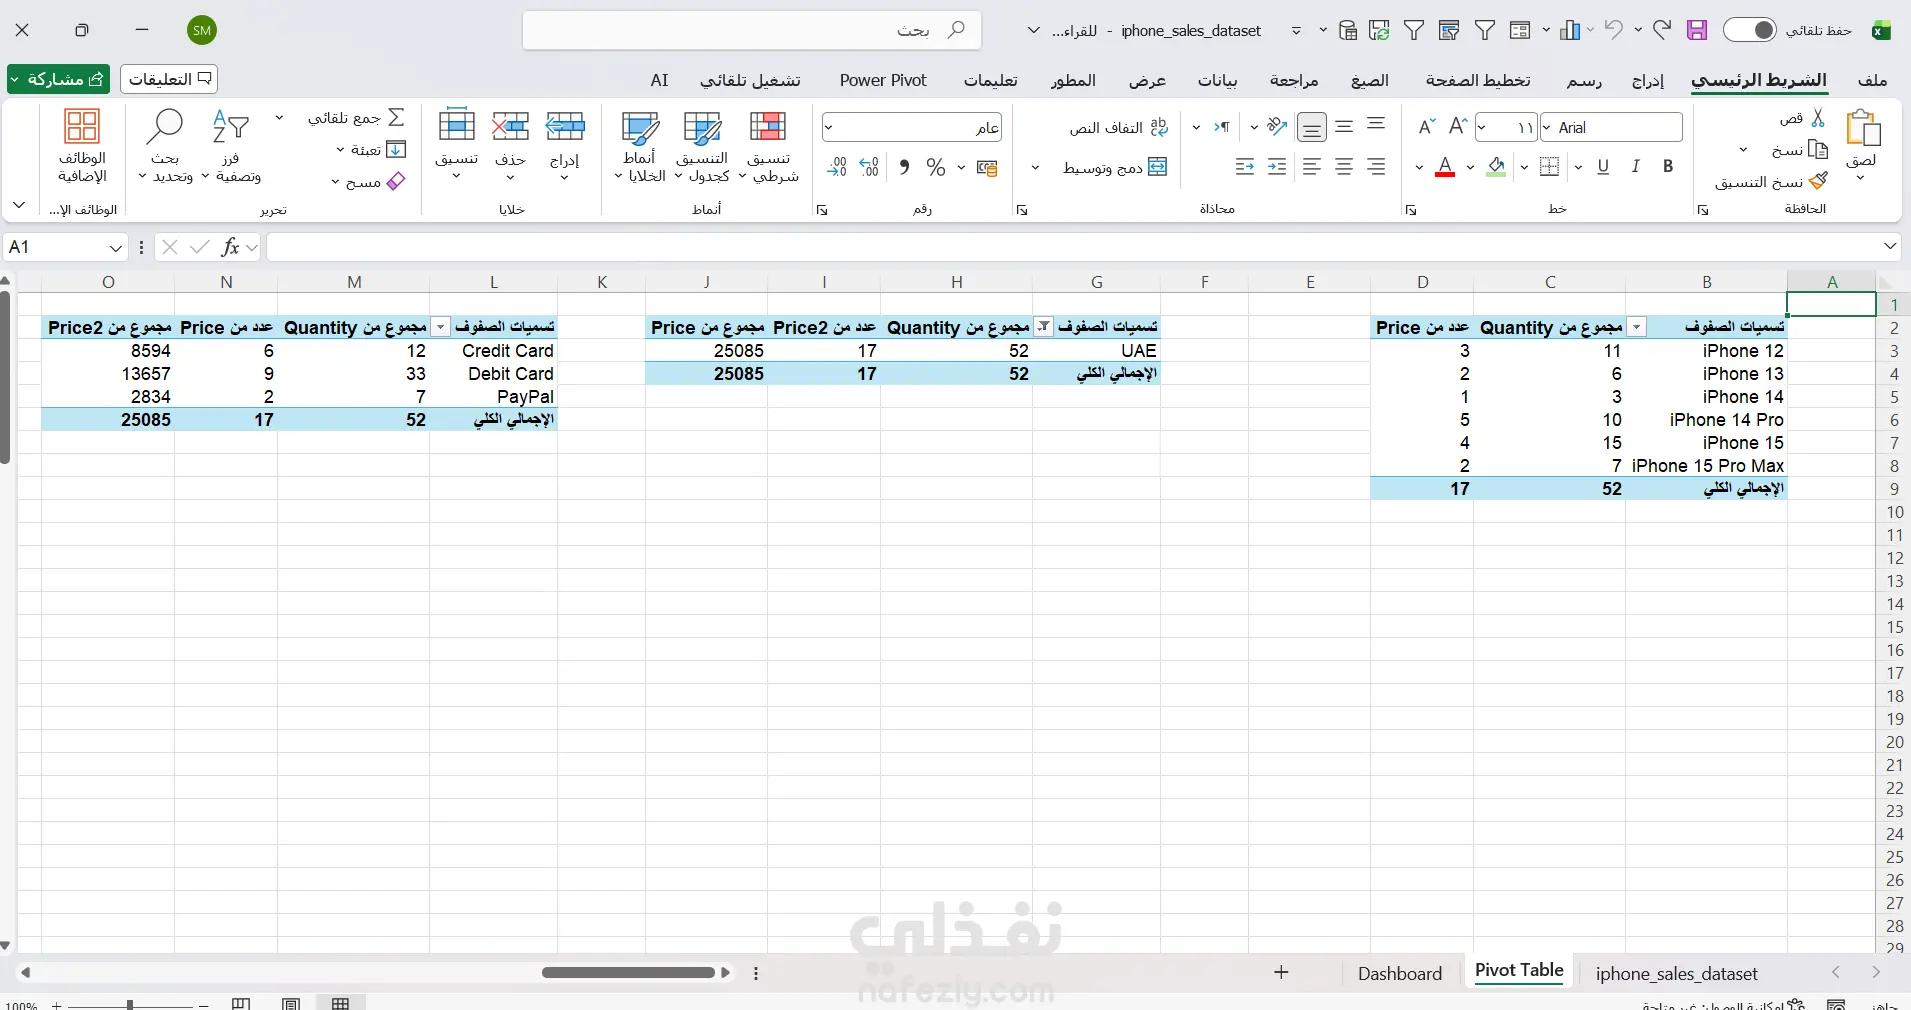Image resolution: width=1911 pixels, height=1010 pixels.
Task: Click the text orientation icon
Action: point(1277,127)
